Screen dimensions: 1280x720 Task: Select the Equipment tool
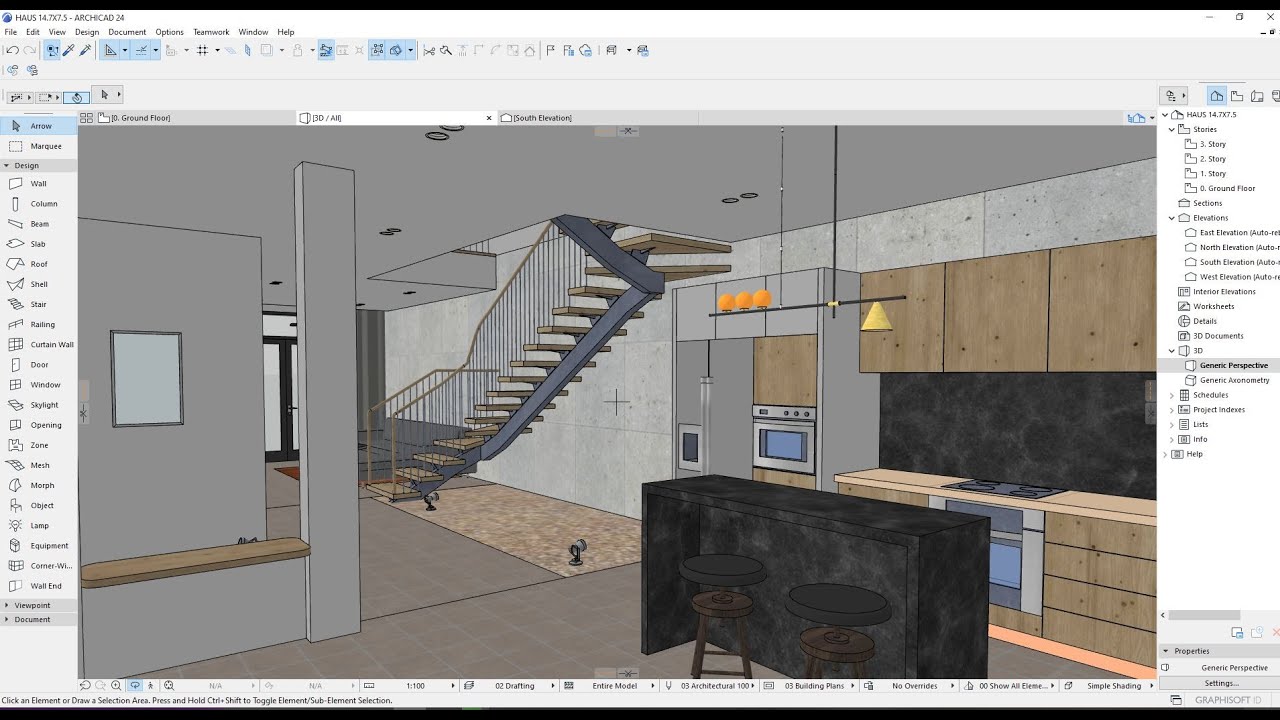pos(39,546)
